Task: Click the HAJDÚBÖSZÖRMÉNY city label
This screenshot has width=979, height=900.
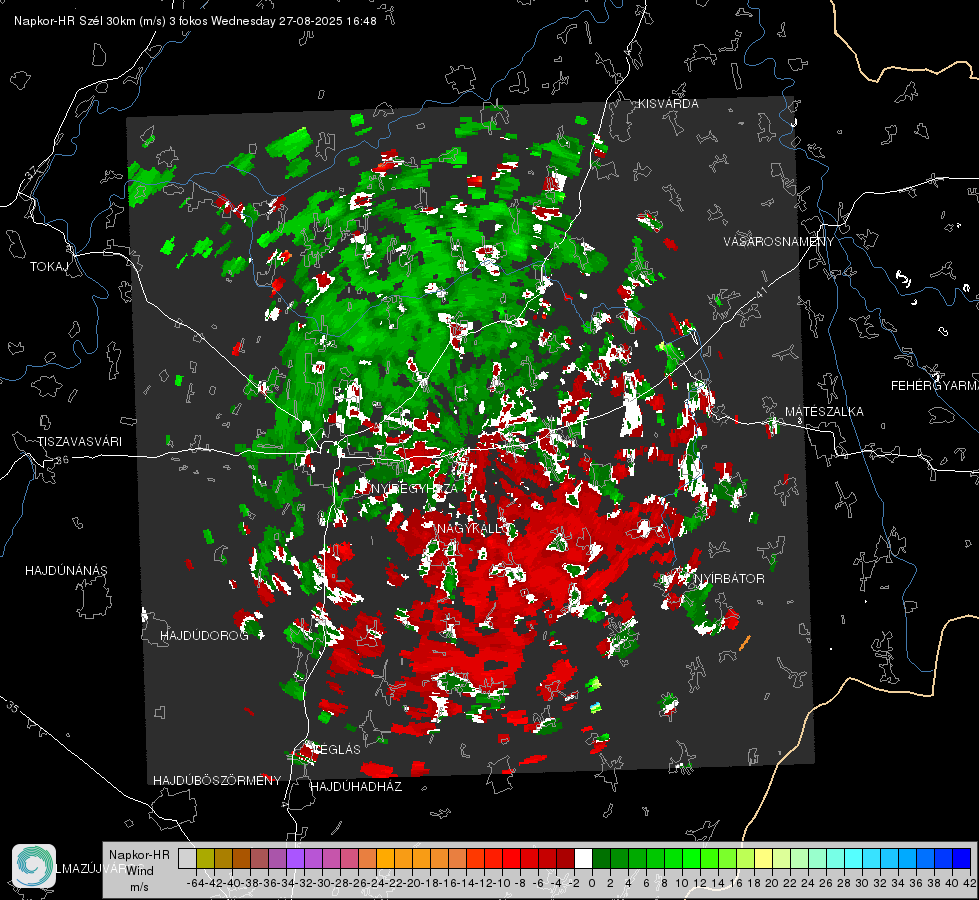Action: click(217, 781)
